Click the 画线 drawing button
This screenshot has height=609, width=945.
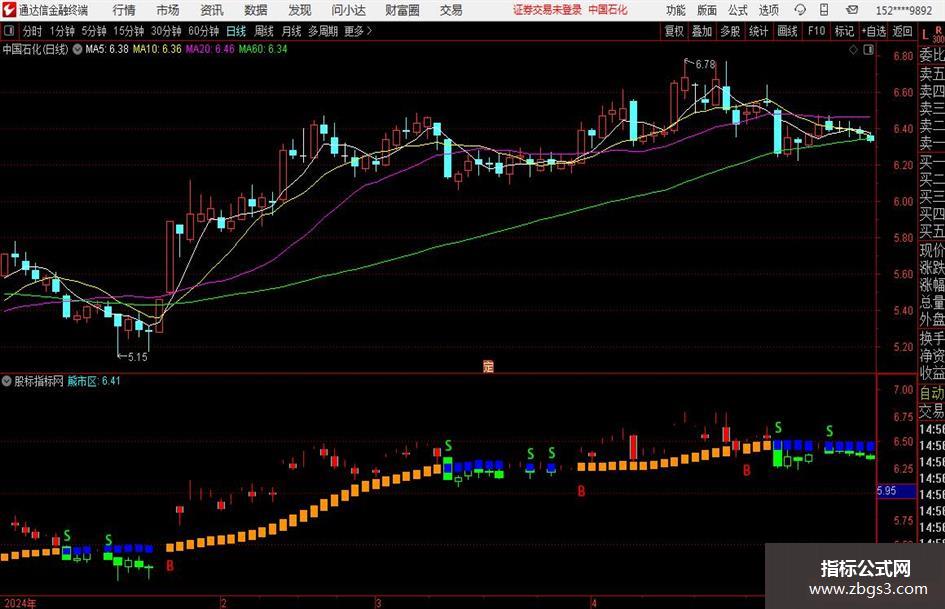click(x=787, y=31)
